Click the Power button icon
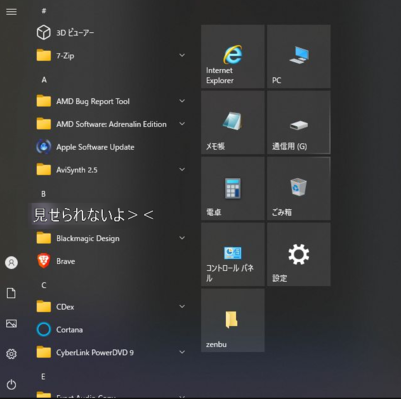 point(11,384)
